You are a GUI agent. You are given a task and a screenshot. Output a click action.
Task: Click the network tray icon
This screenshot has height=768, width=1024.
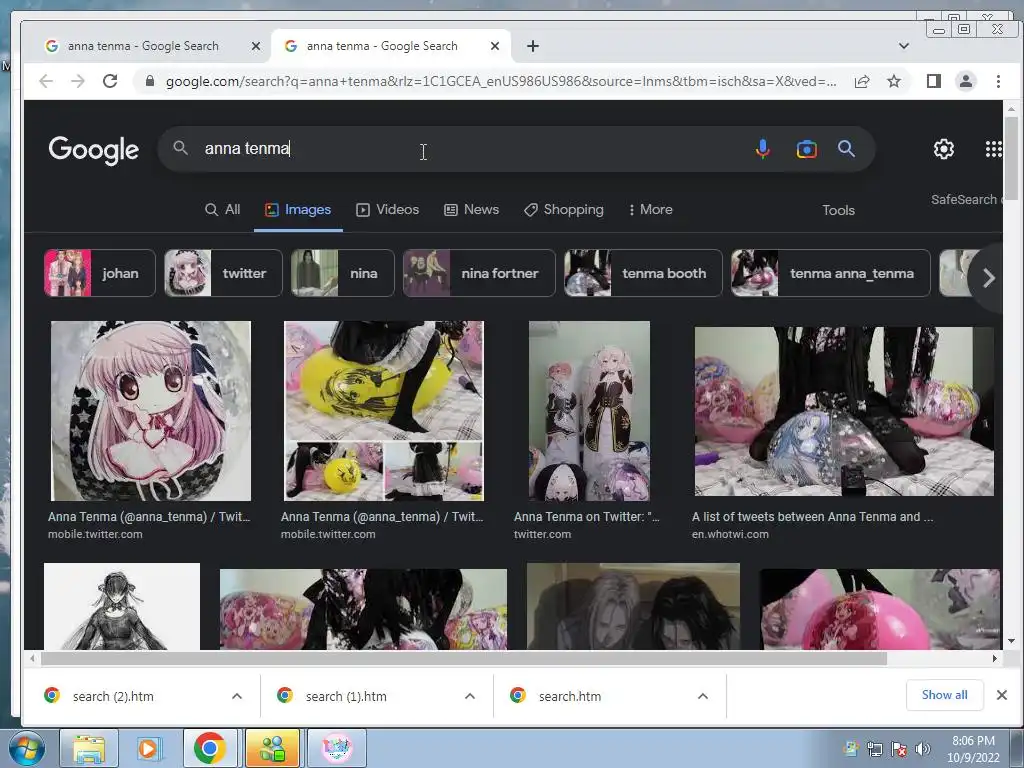[874, 749]
